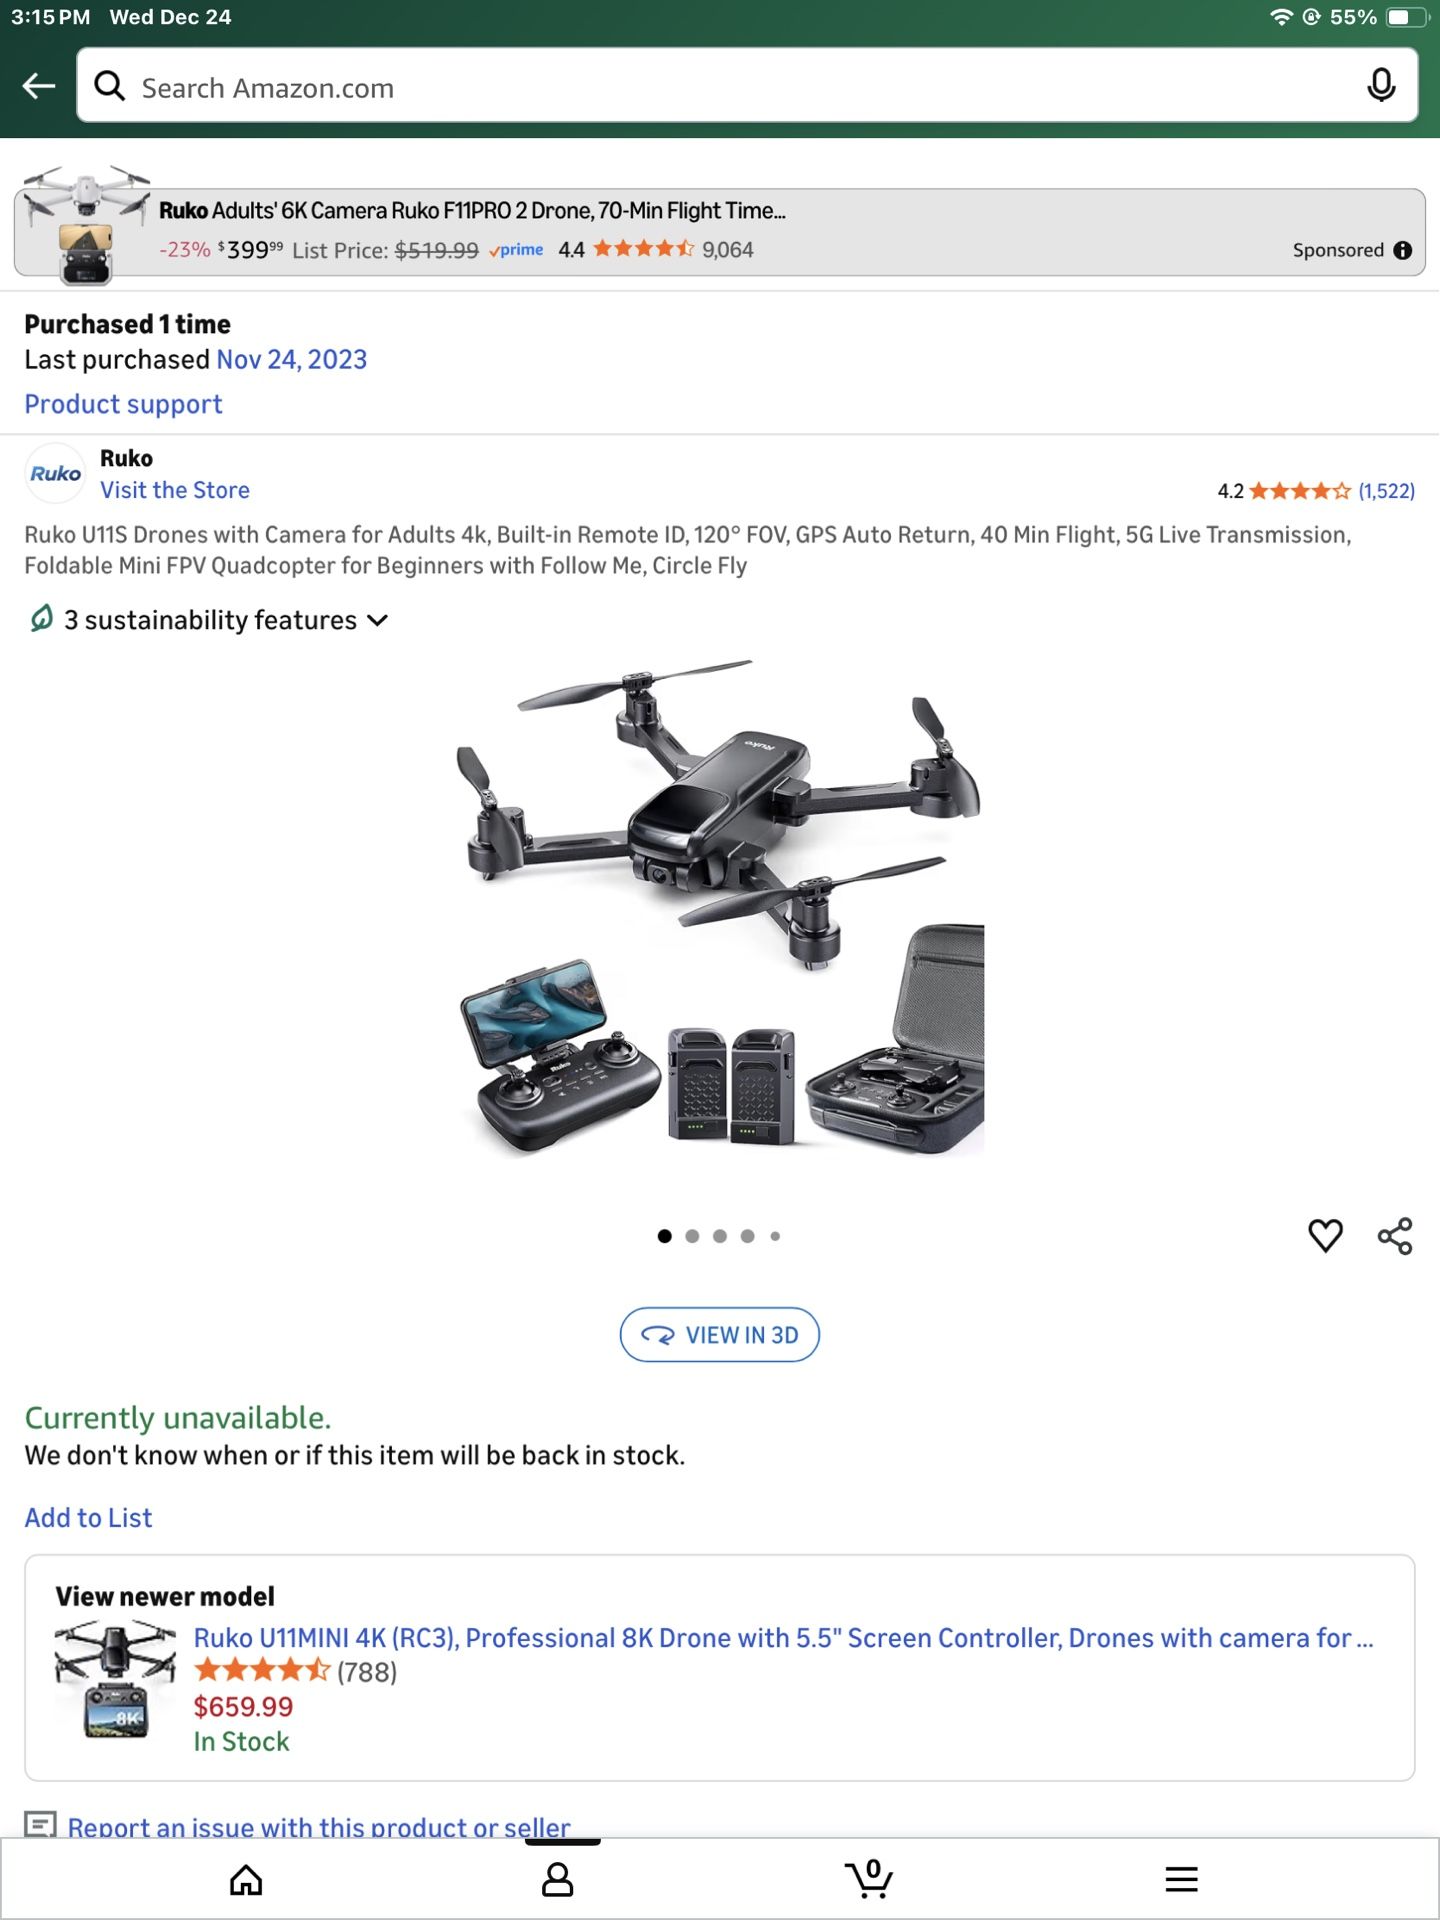Tap the microphone voice search icon
1440x1920 pixels.
pos(1381,86)
